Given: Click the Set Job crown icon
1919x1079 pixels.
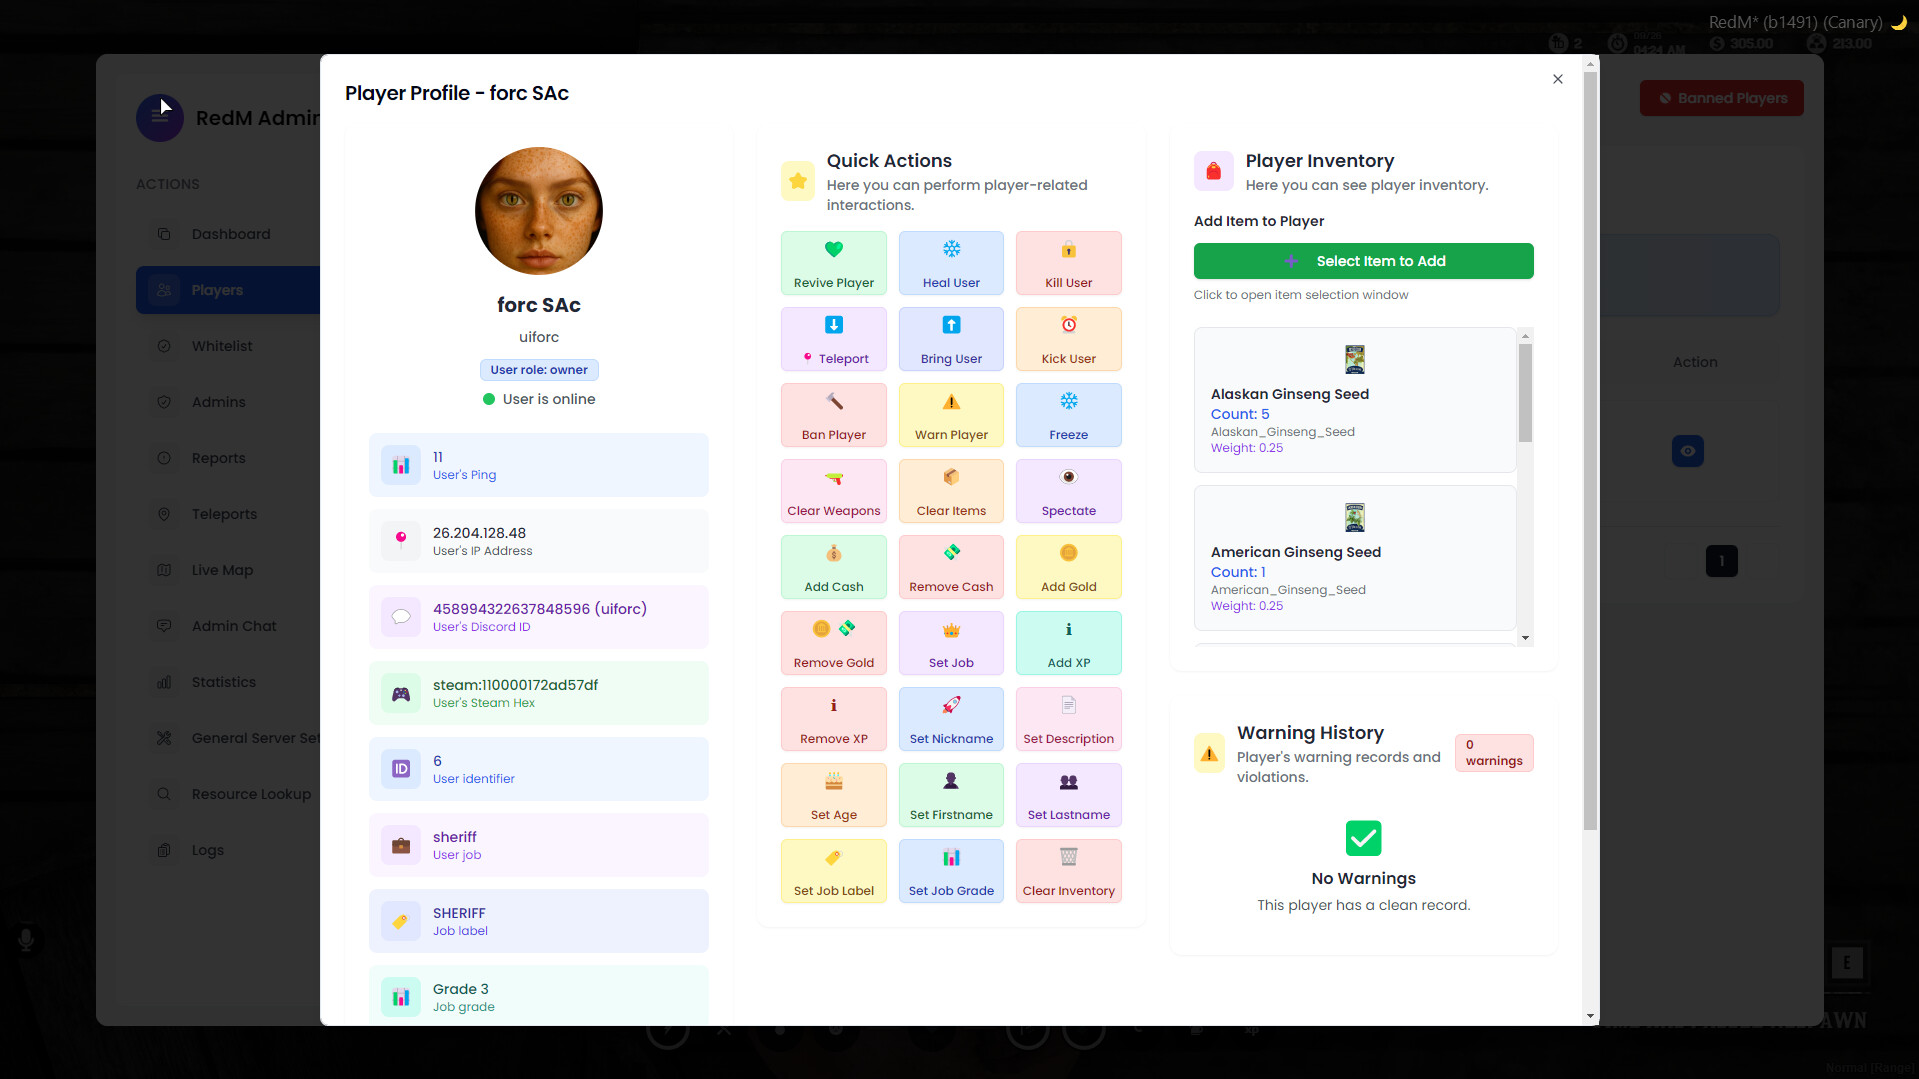Looking at the screenshot, I should [951, 629].
